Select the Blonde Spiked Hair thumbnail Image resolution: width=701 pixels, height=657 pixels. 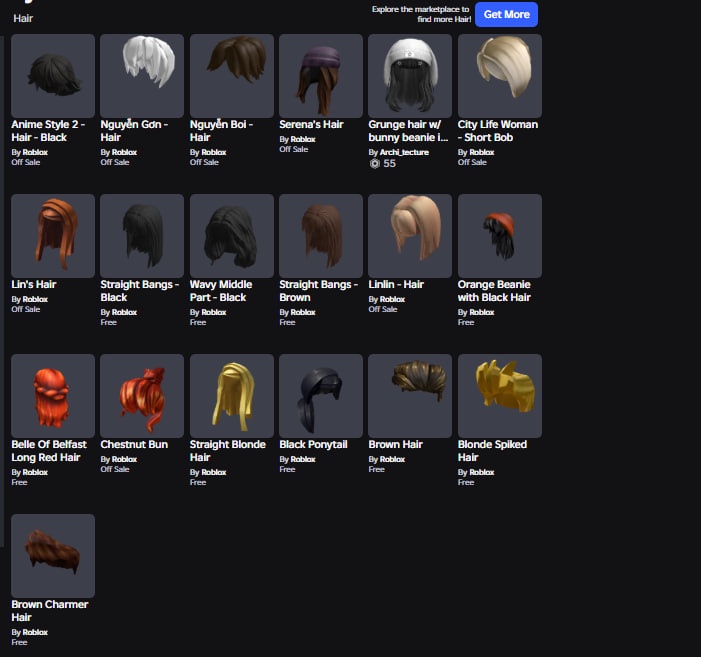point(500,396)
